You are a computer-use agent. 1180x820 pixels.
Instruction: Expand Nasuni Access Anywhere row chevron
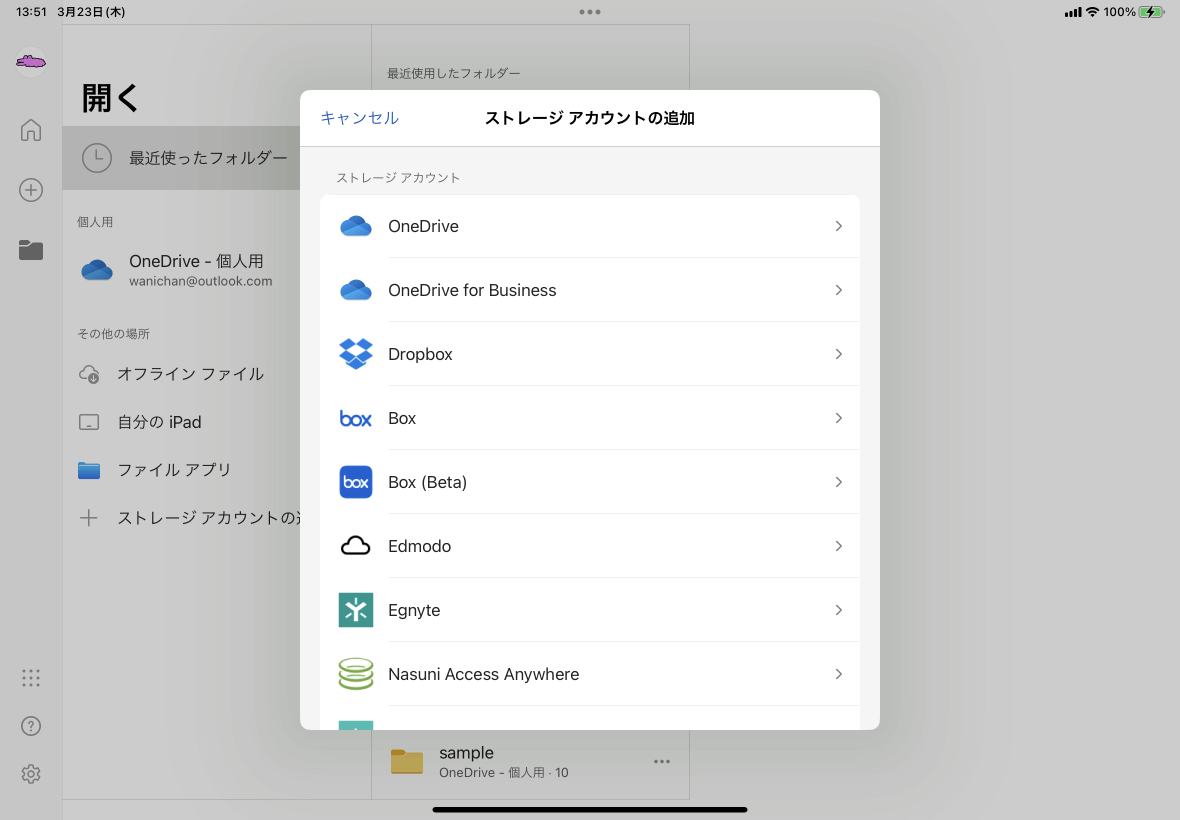tap(838, 674)
